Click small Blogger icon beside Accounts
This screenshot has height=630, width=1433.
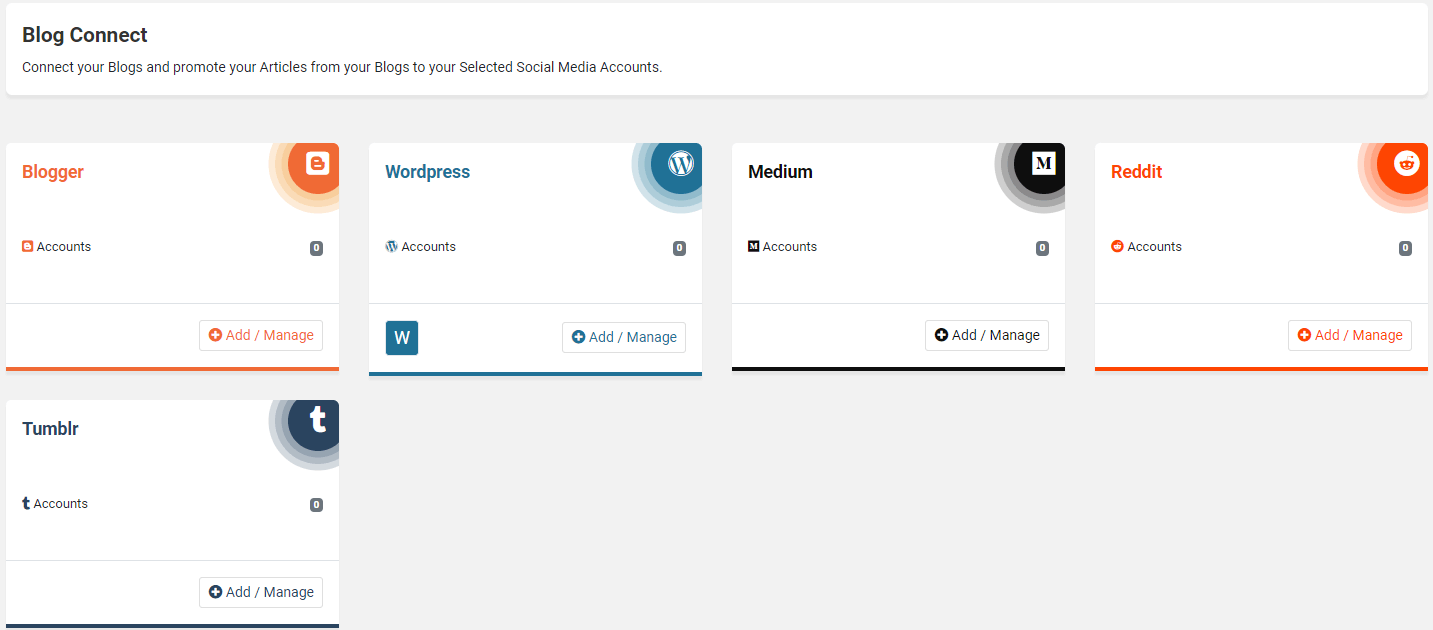coord(28,246)
